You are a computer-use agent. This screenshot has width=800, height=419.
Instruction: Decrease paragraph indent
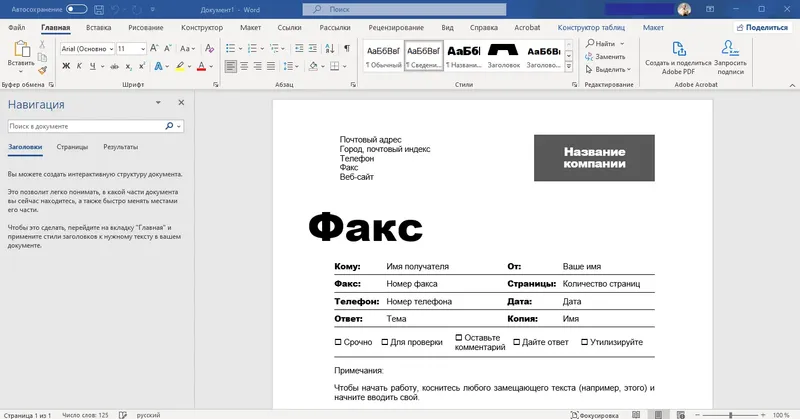(x=299, y=48)
